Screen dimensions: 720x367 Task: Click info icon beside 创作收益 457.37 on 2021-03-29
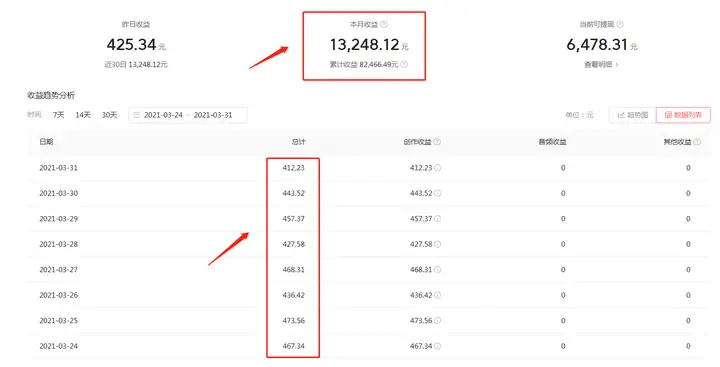pyautogui.click(x=438, y=219)
